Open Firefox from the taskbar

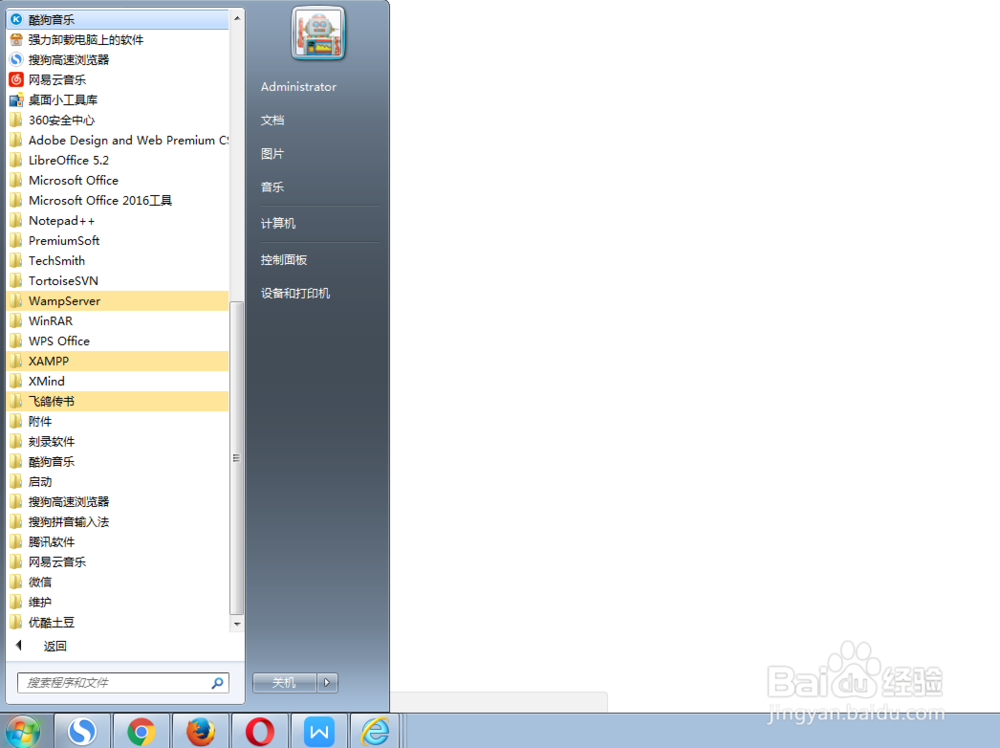point(200,731)
